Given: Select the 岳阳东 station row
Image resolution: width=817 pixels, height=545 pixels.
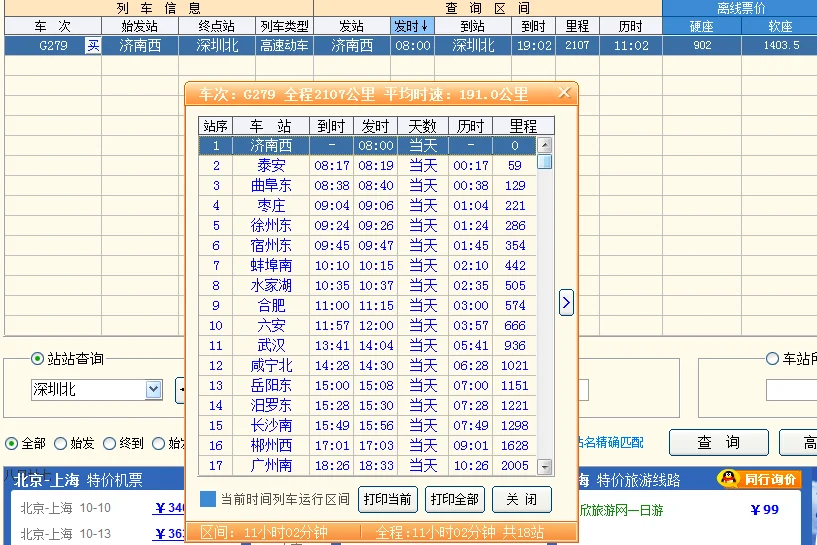Looking at the screenshot, I should tap(367, 386).
